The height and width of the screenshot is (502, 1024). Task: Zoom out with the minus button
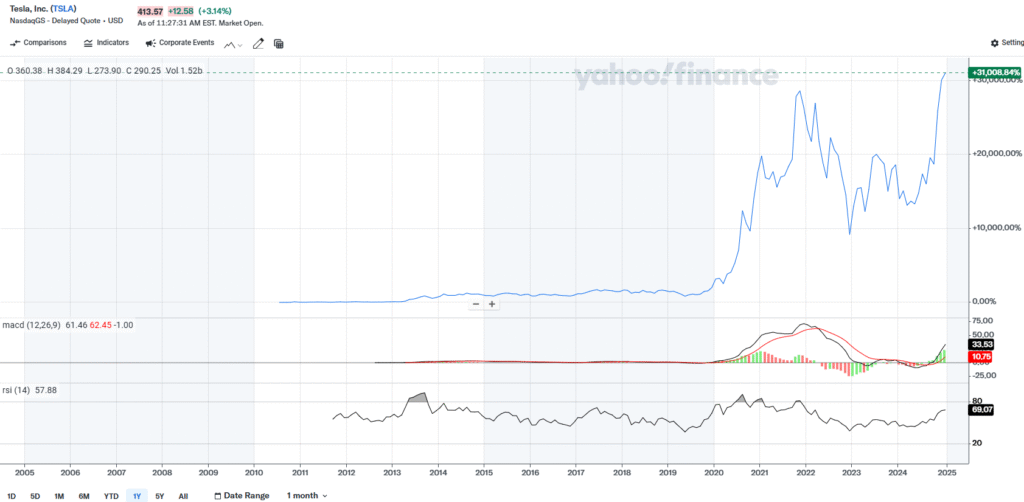(x=475, y=303)
